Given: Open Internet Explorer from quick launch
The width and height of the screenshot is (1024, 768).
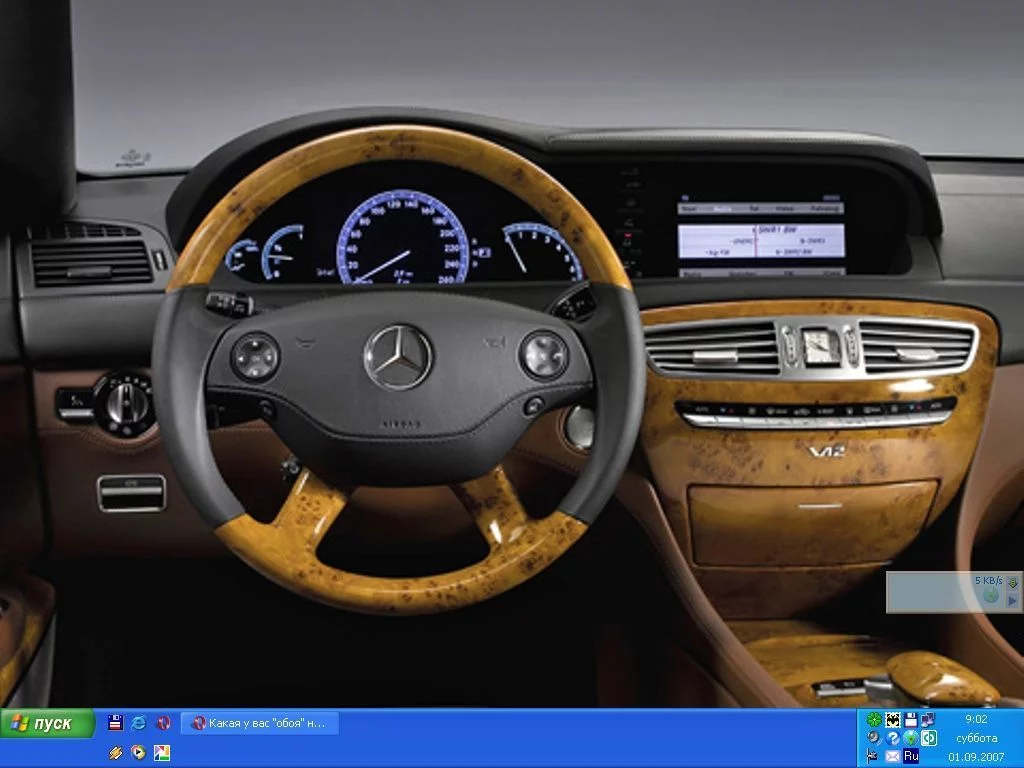Looking at the screenshot, I should [x=138, y=722].
